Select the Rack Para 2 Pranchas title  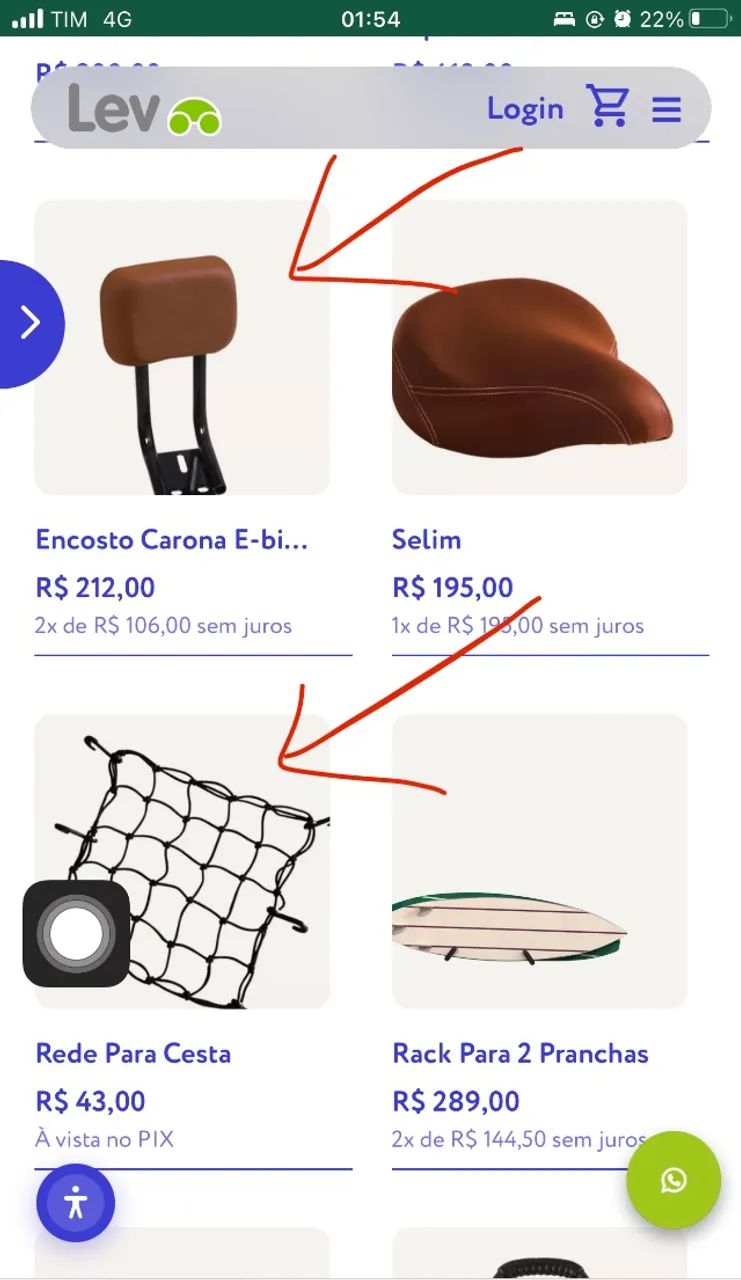pos(520,1053)
